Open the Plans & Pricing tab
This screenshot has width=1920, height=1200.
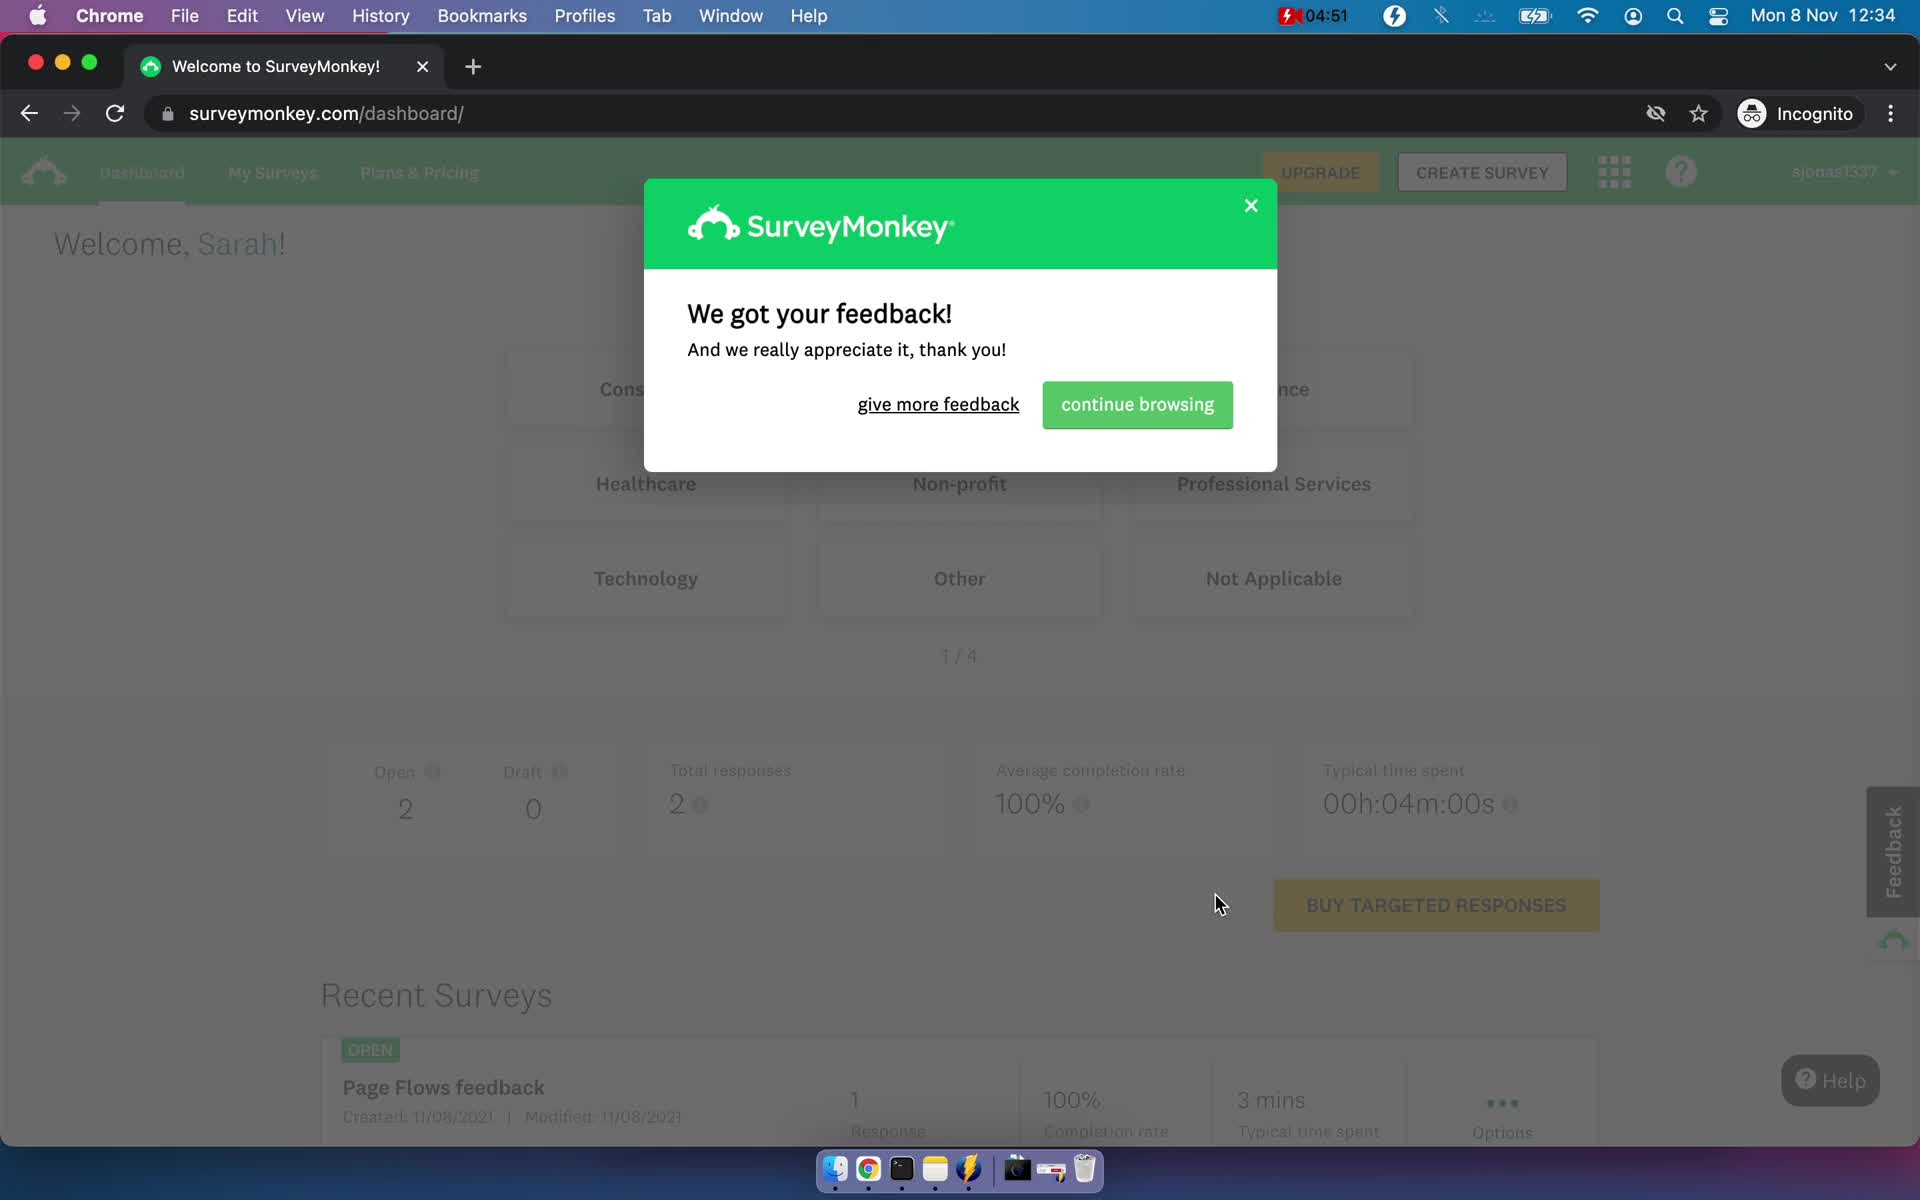point(417,171)
